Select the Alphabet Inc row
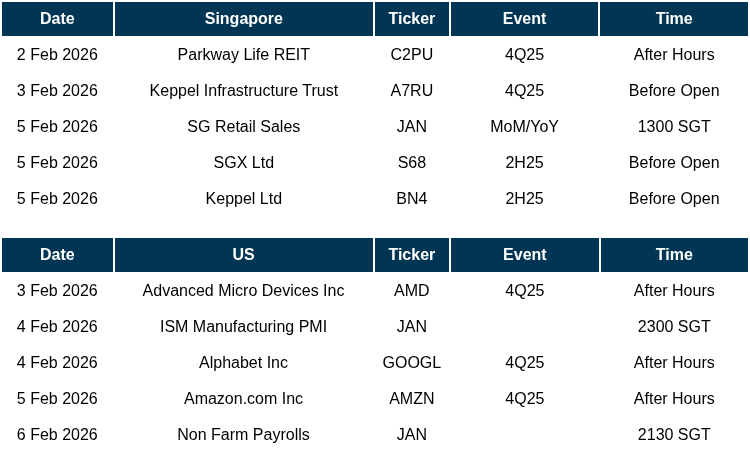750x454 pixels. click(243, 363)
